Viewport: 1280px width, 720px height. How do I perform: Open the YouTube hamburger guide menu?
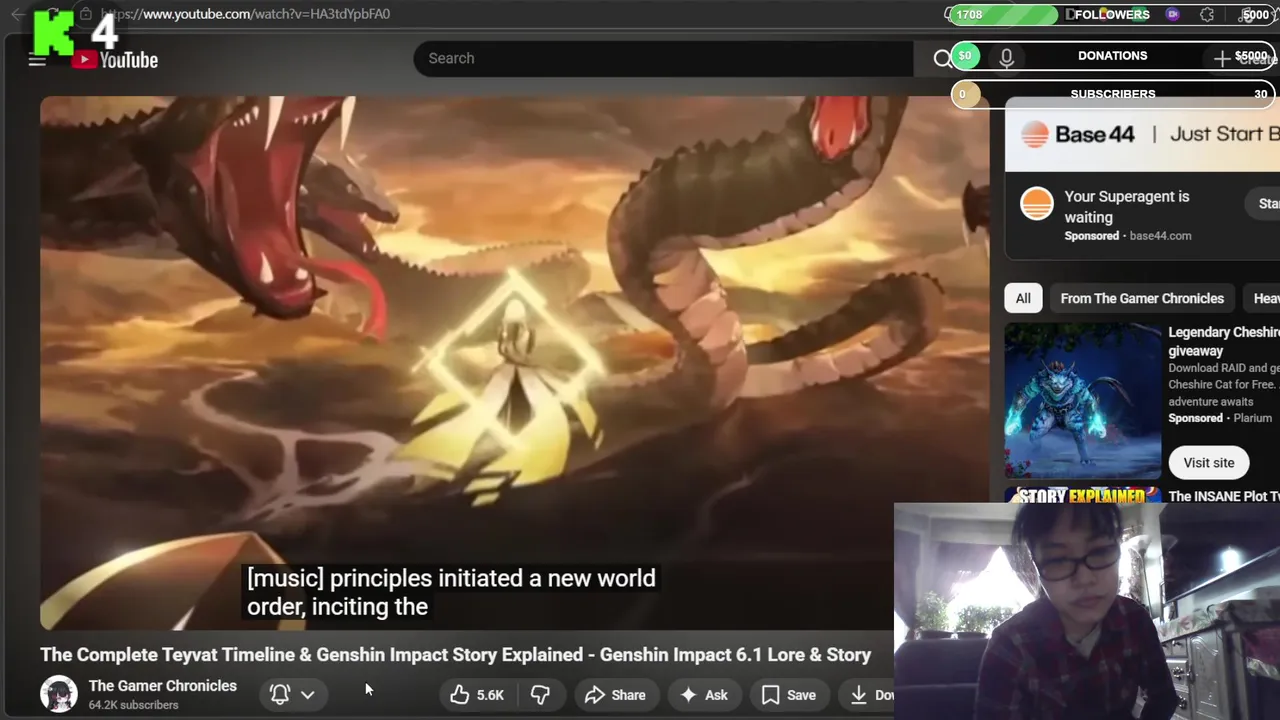37,61
